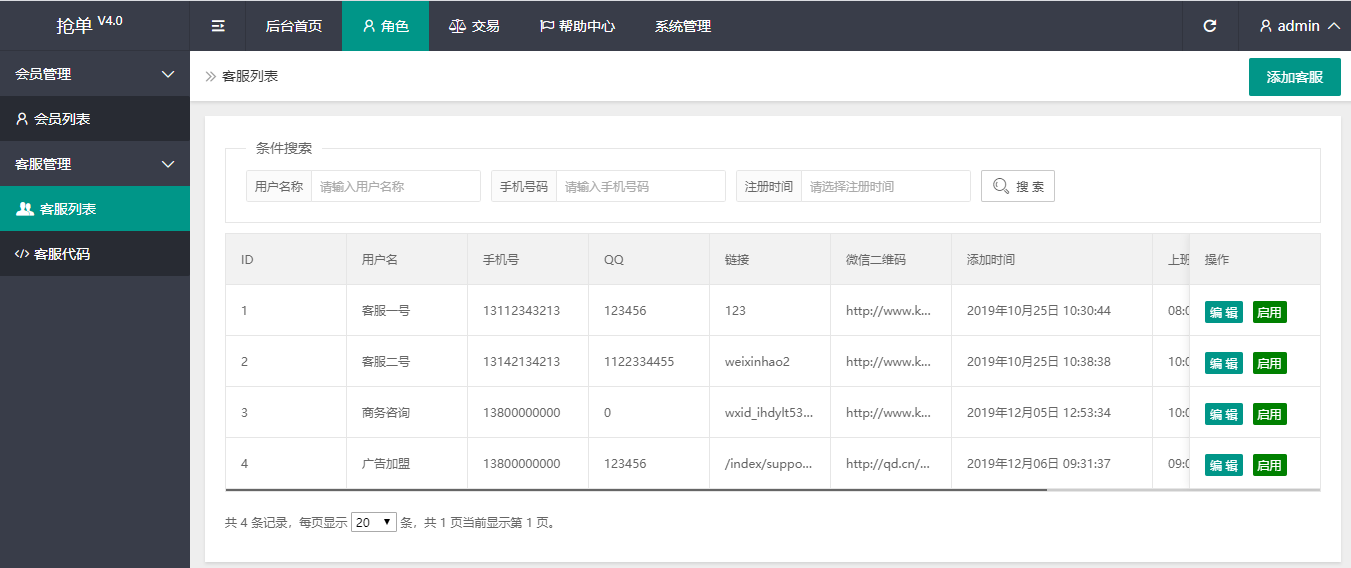This screenshot has width=1351, height=568.
Task: Open the 交易 menu with scales icon
Action: tap(473, 26)
